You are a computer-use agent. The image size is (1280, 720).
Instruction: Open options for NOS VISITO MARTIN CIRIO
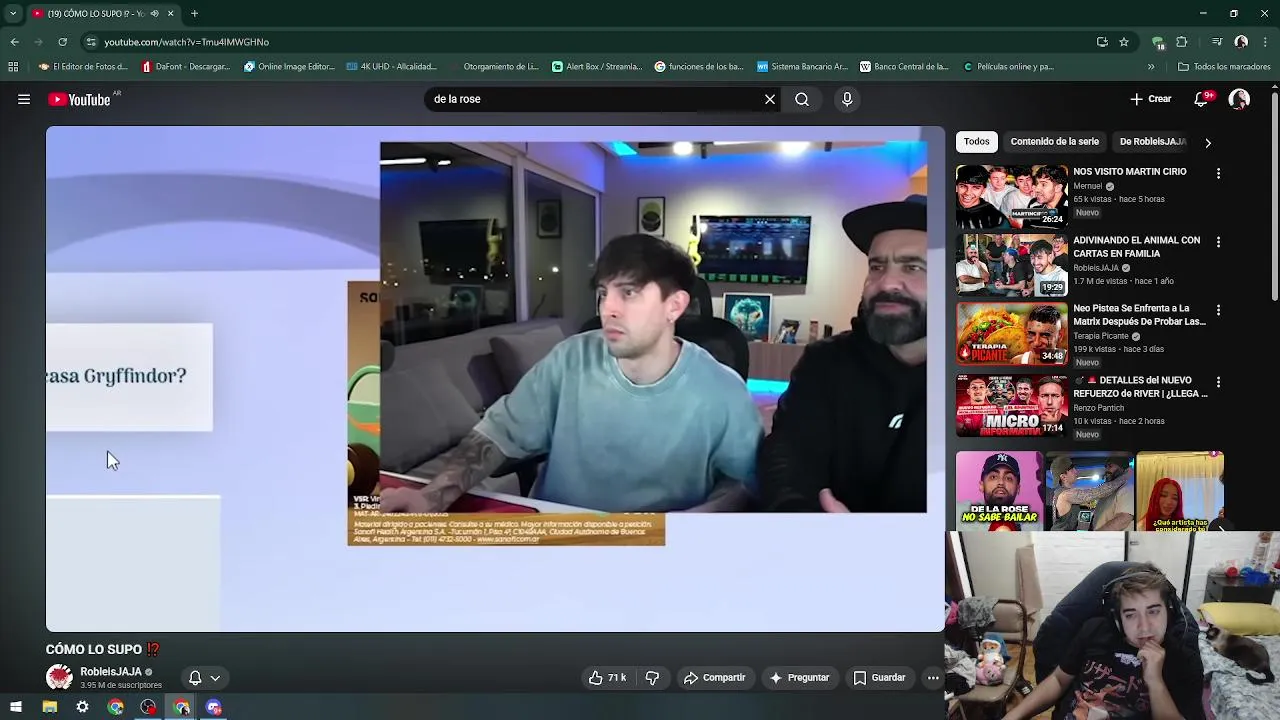(x=1218, y=173)
